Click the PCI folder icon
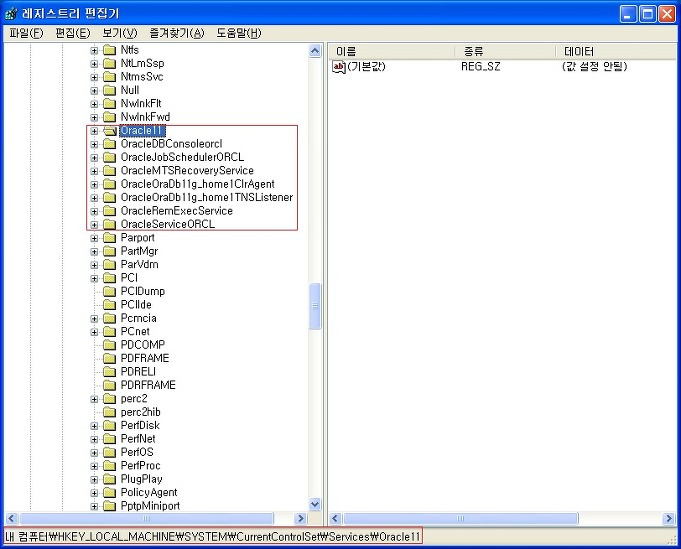 point(109,278)
